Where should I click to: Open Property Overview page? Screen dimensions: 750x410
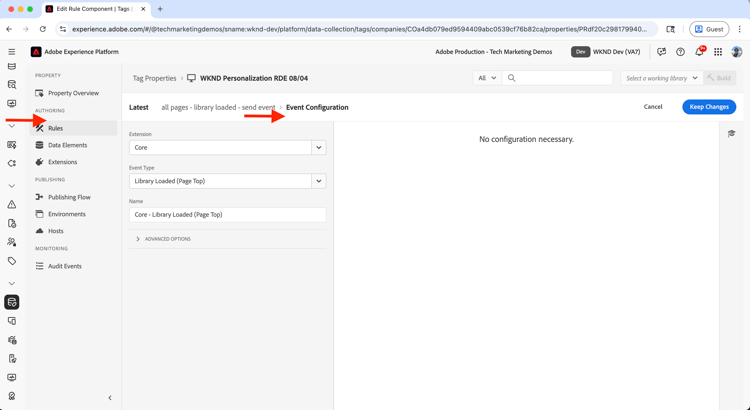(73, 93)
